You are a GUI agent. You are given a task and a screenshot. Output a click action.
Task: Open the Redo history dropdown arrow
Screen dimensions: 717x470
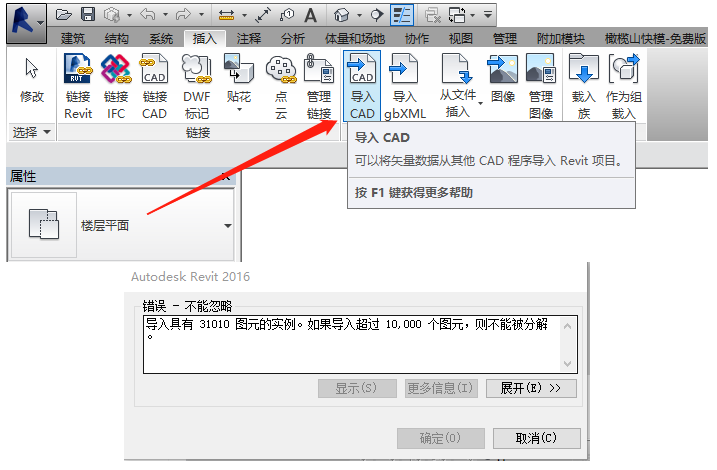point(201,15)
